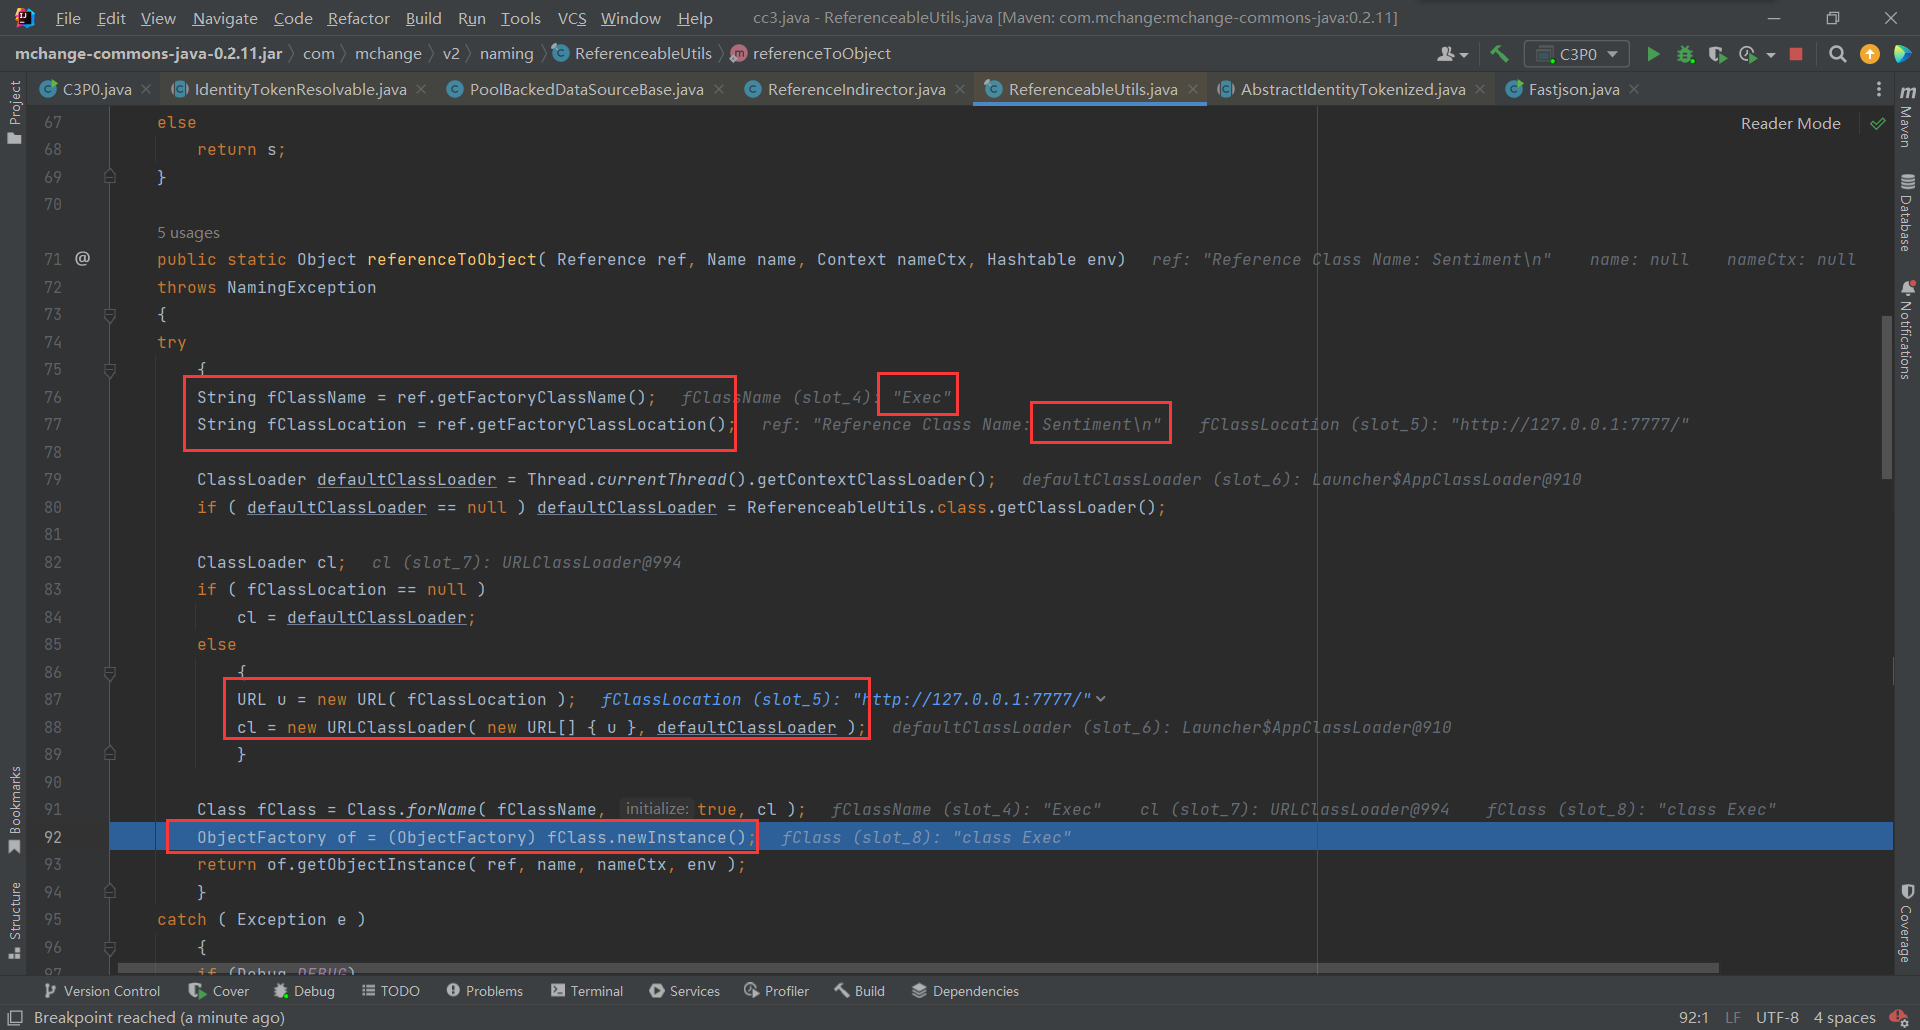Open the Maven tool window
The image size is (1920, 1030).
click(1906, 116)
